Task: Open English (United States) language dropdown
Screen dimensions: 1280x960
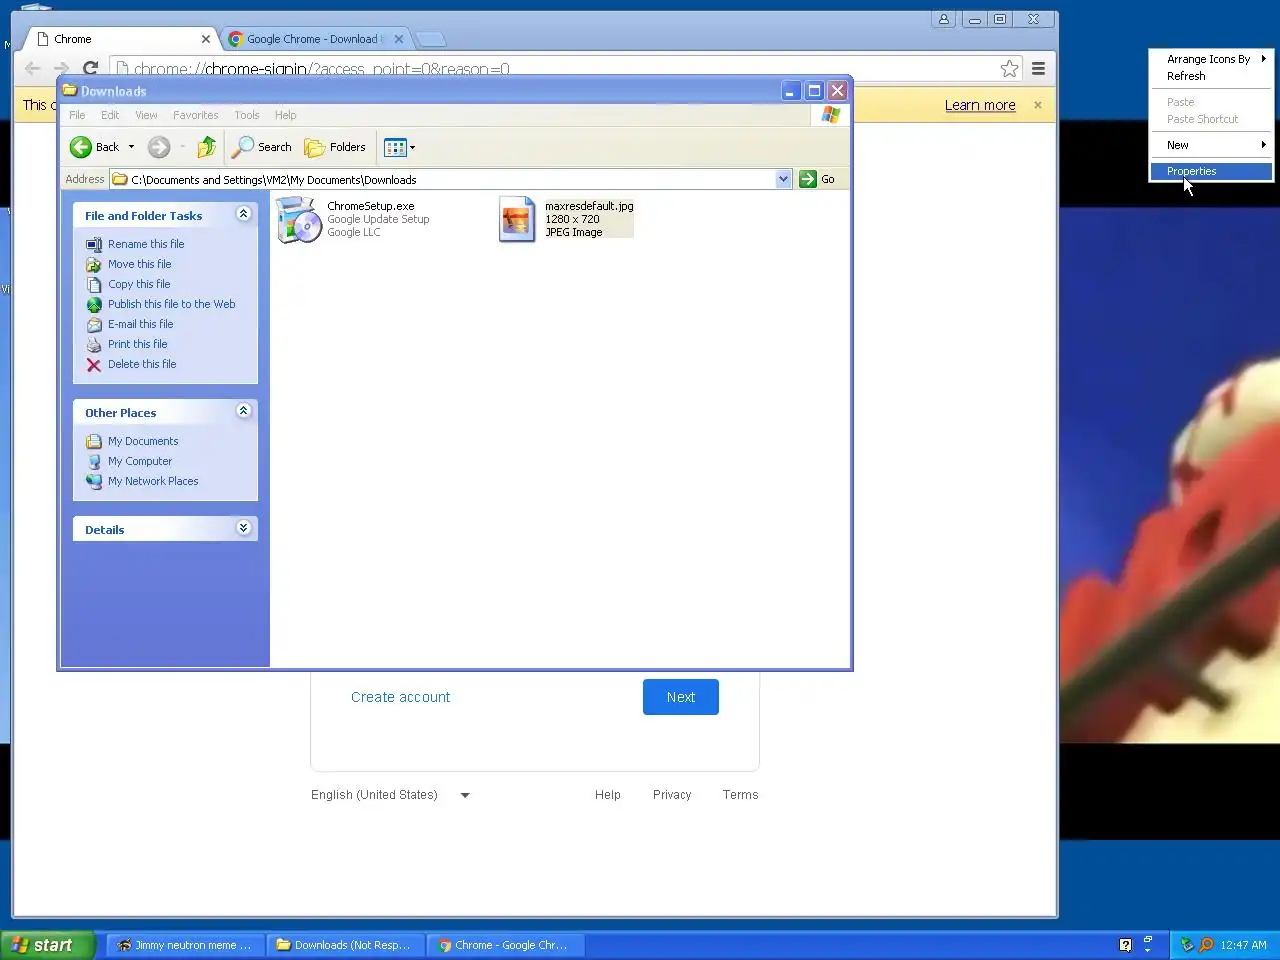Action: click(390, 795)
